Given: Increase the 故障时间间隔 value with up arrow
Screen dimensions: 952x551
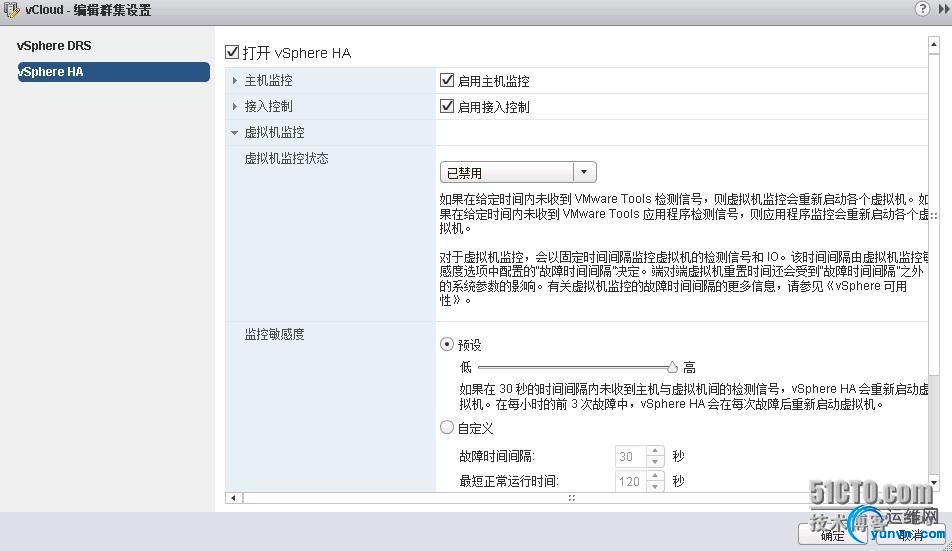Looking at the screenshot, I should [655, 451].
